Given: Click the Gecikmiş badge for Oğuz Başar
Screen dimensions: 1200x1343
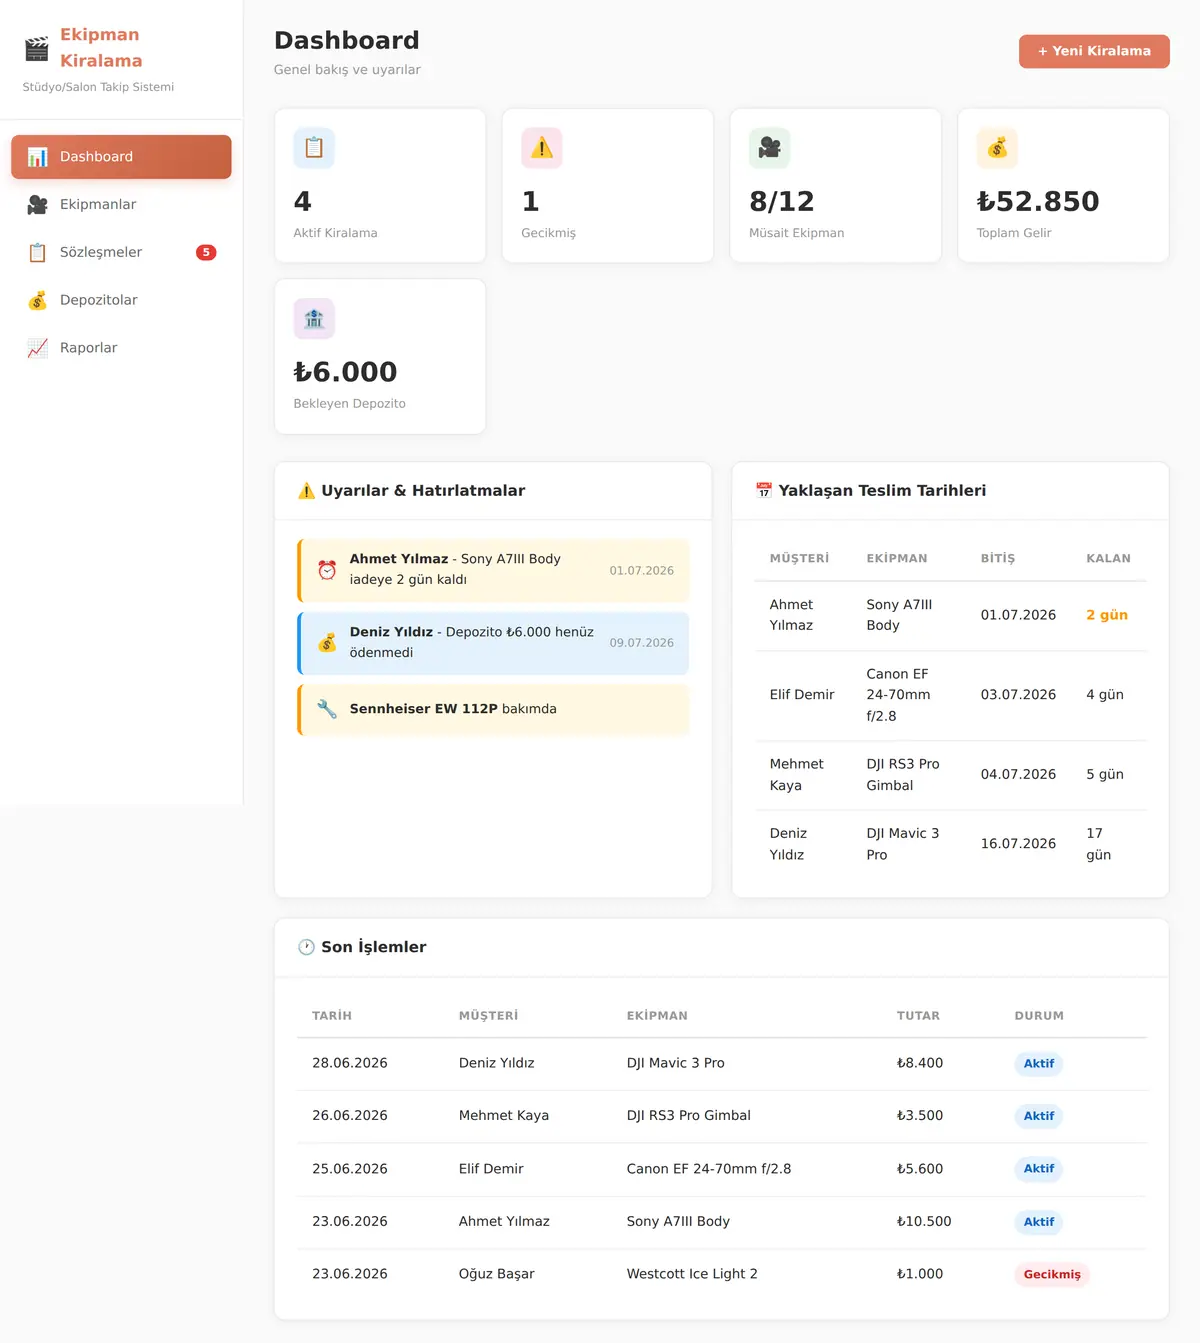Looking at the screenshot, I should click(x=1052, y=1274).
